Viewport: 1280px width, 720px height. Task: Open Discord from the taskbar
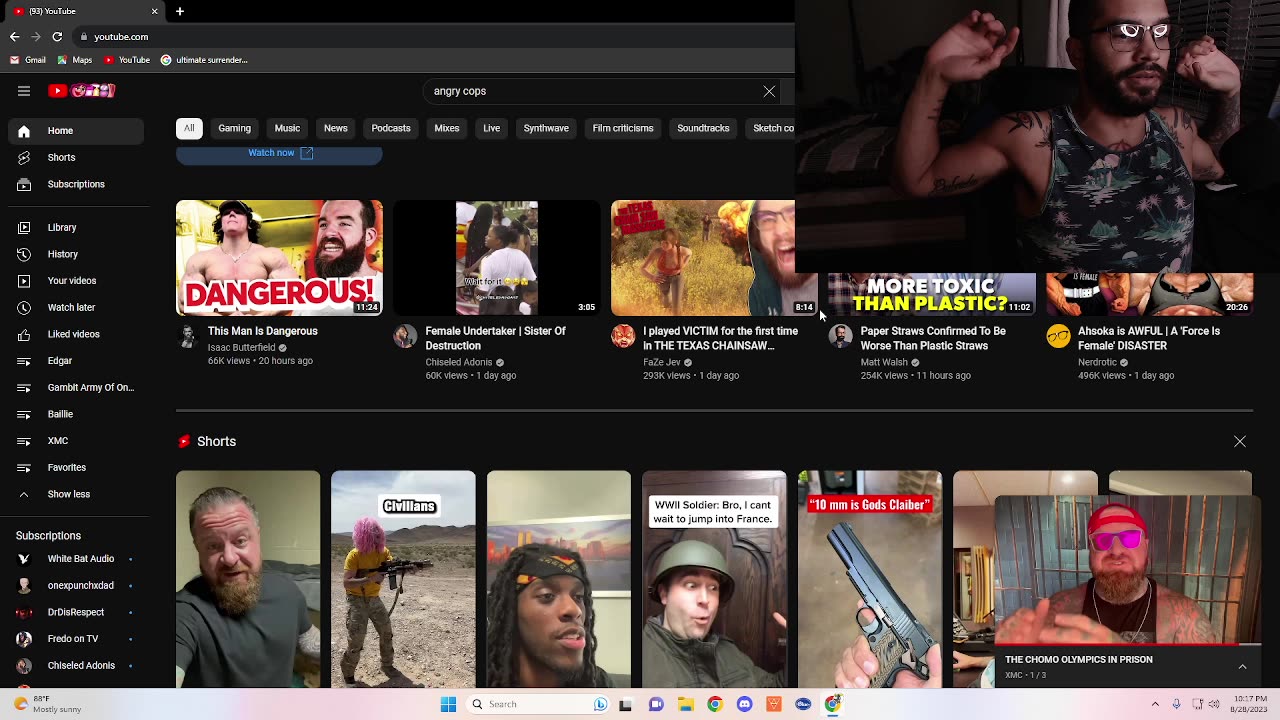point(744,704)
